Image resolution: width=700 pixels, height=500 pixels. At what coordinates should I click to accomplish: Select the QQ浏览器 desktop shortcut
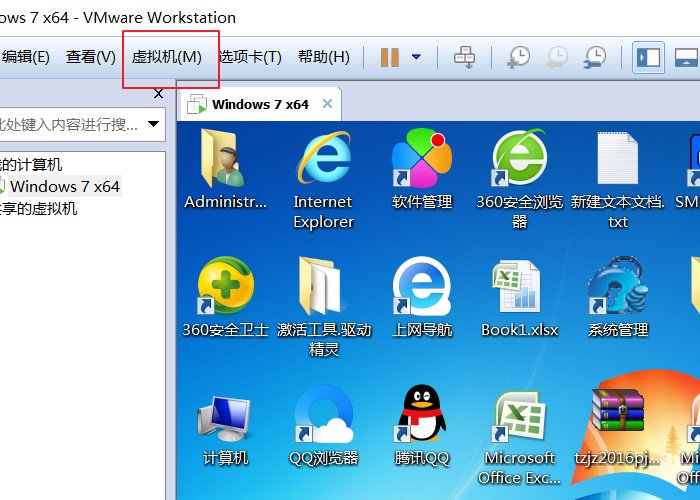324,426
